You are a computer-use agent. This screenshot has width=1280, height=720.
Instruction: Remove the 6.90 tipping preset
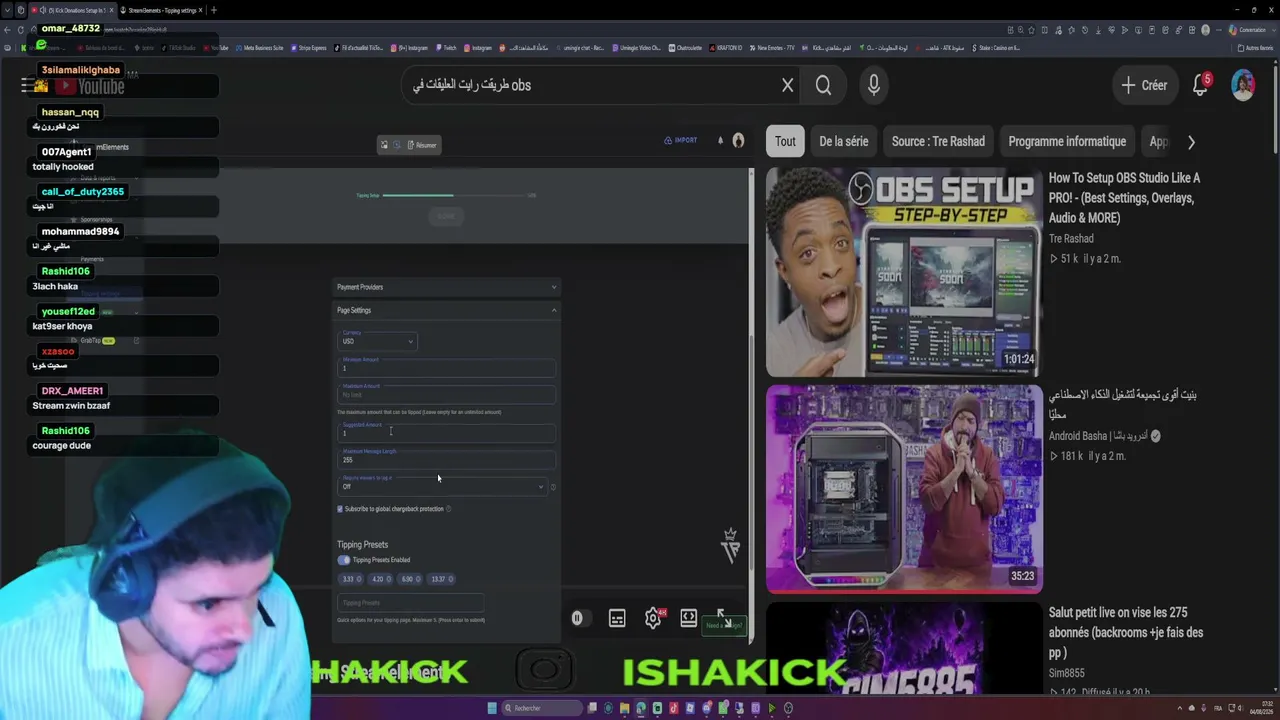[418, 579]
